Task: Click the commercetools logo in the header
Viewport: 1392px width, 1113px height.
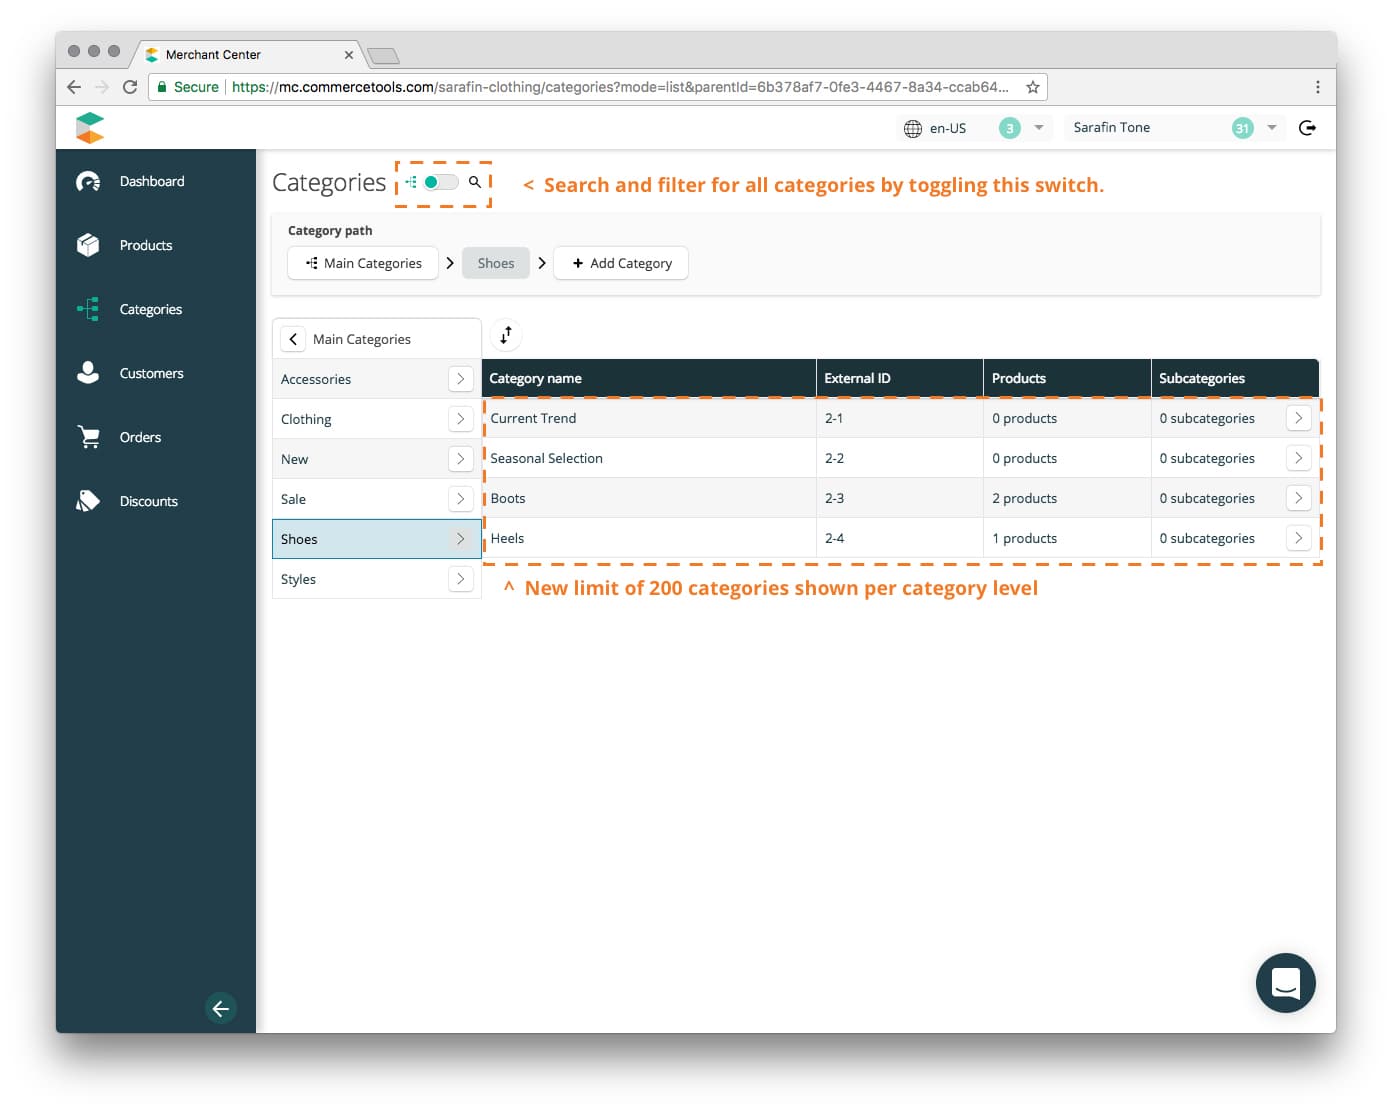Action: pyautogui.click(x=90, y=127)
